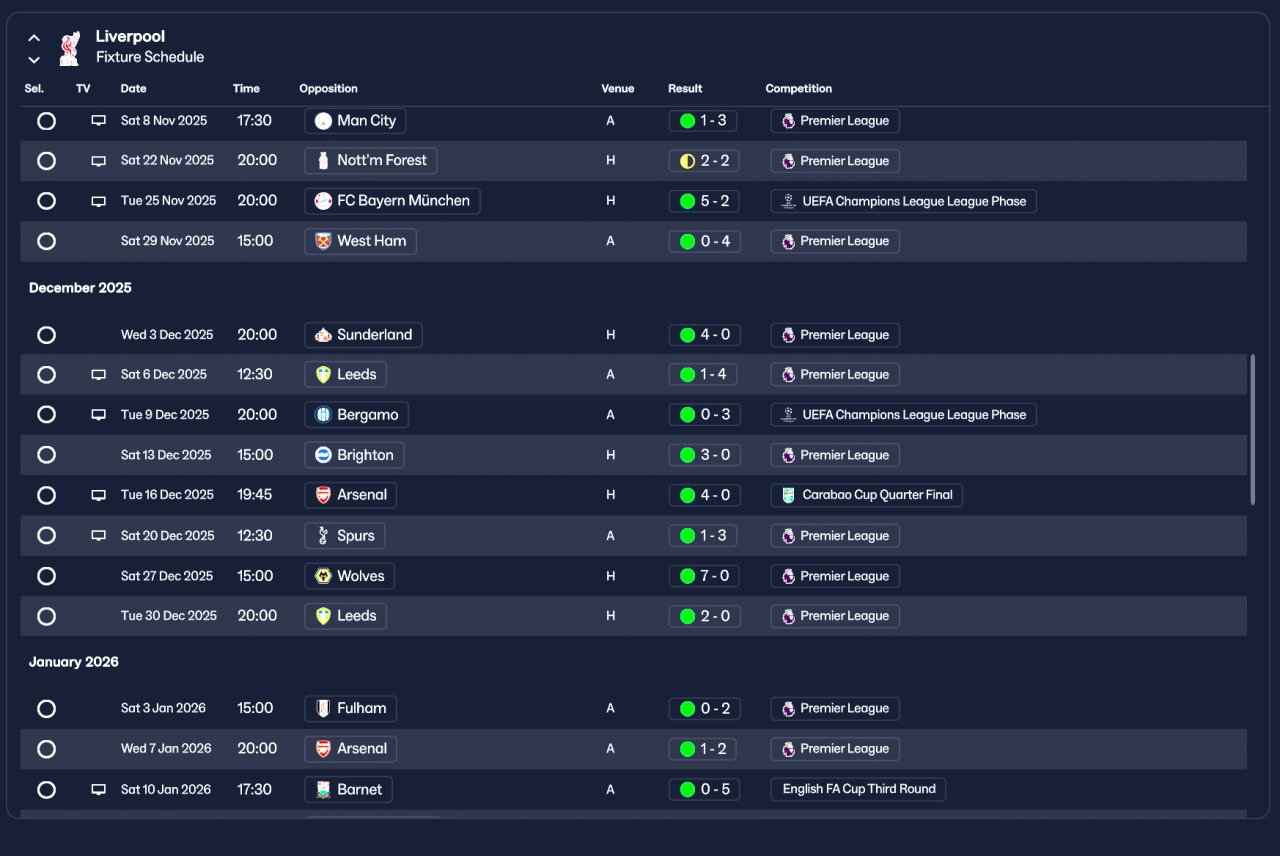Open Leeds opposition on 30 Dec row
Screen dimensions: 1280x856
point(345,616)
